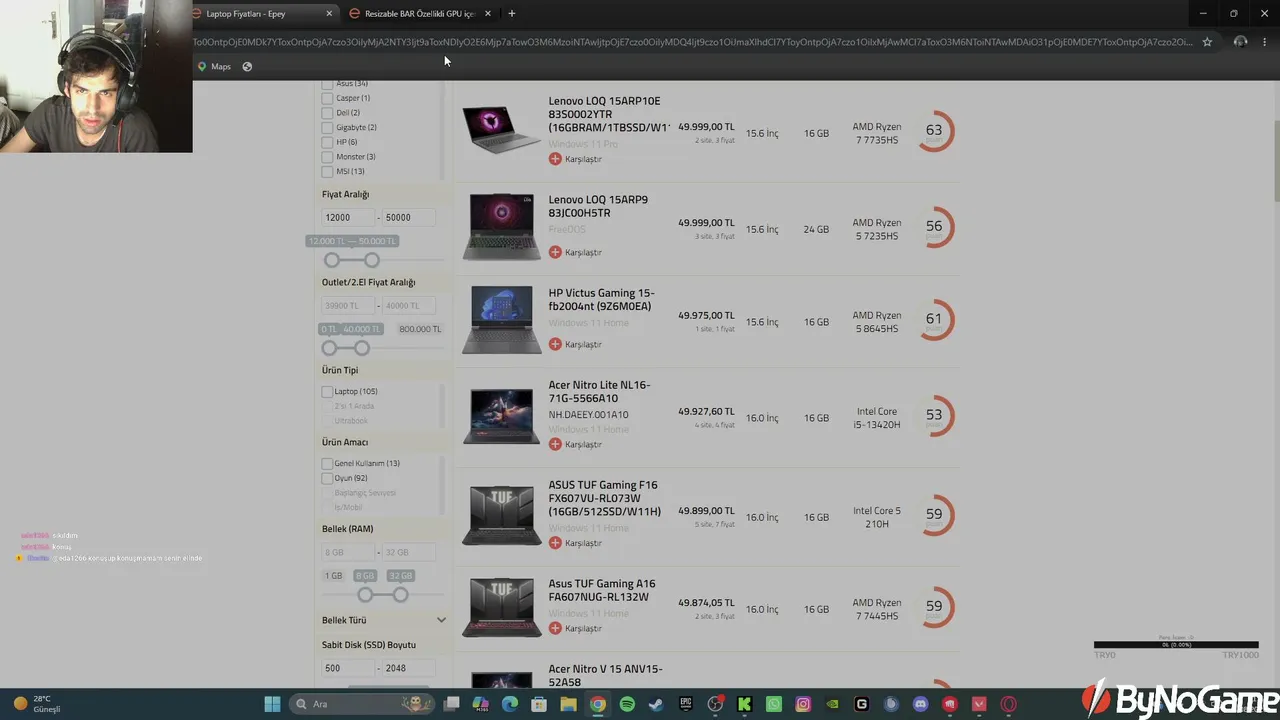Viewport: 1280px width, 720px height.
Task: Open Epic Games Launcher from the taskbar
Action: [x=686, y=704]
